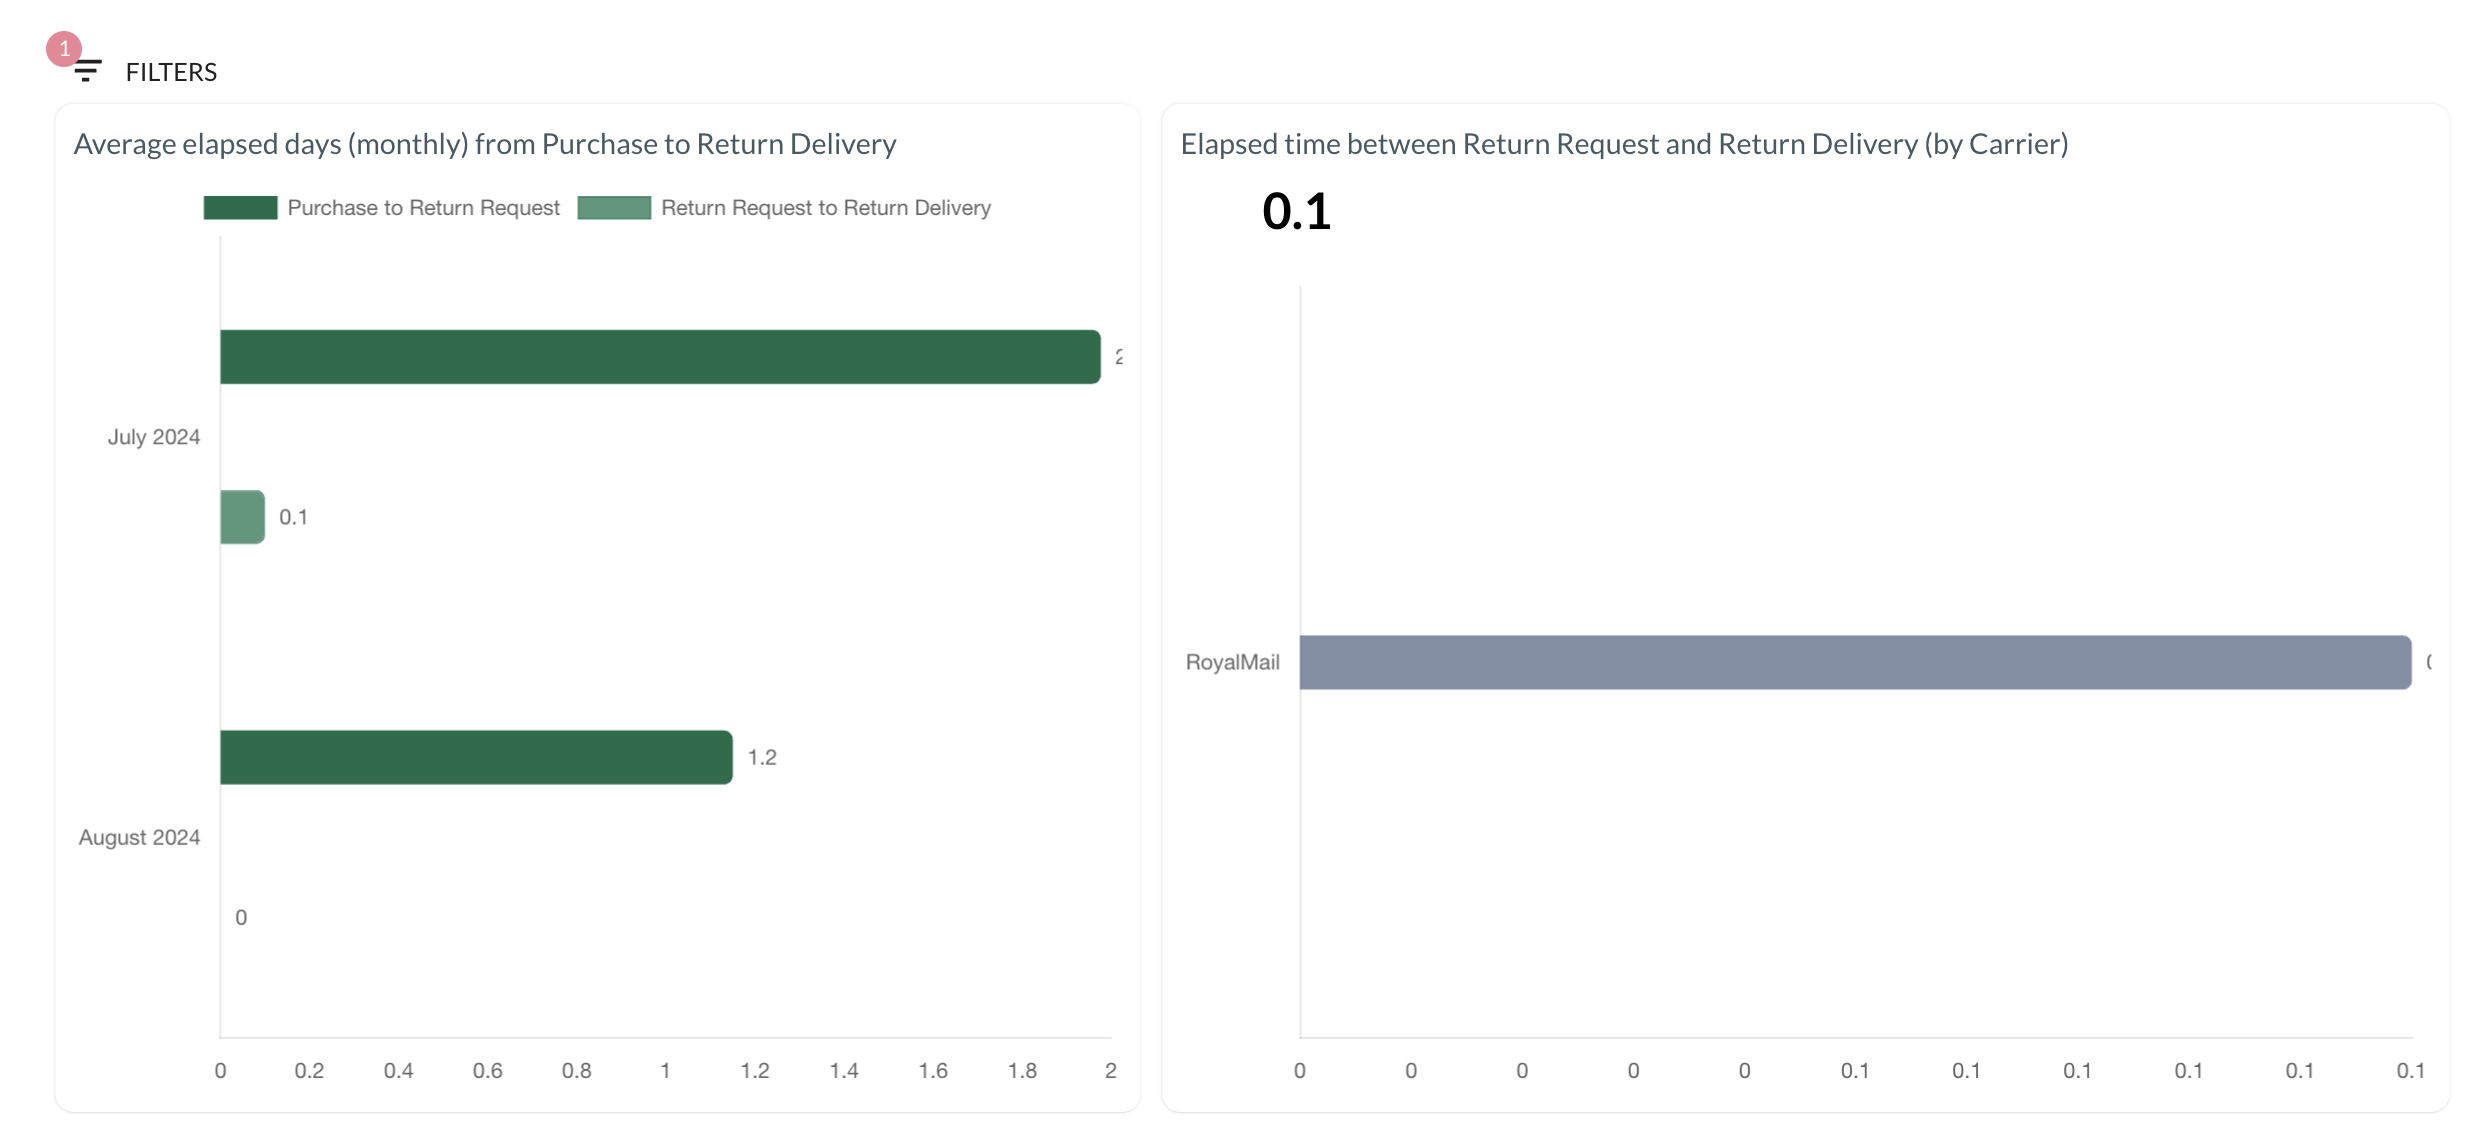Click the 0.1 value beside the July bar
Viewport: 2470px width, 1126px height.
(x=293, y=517)
